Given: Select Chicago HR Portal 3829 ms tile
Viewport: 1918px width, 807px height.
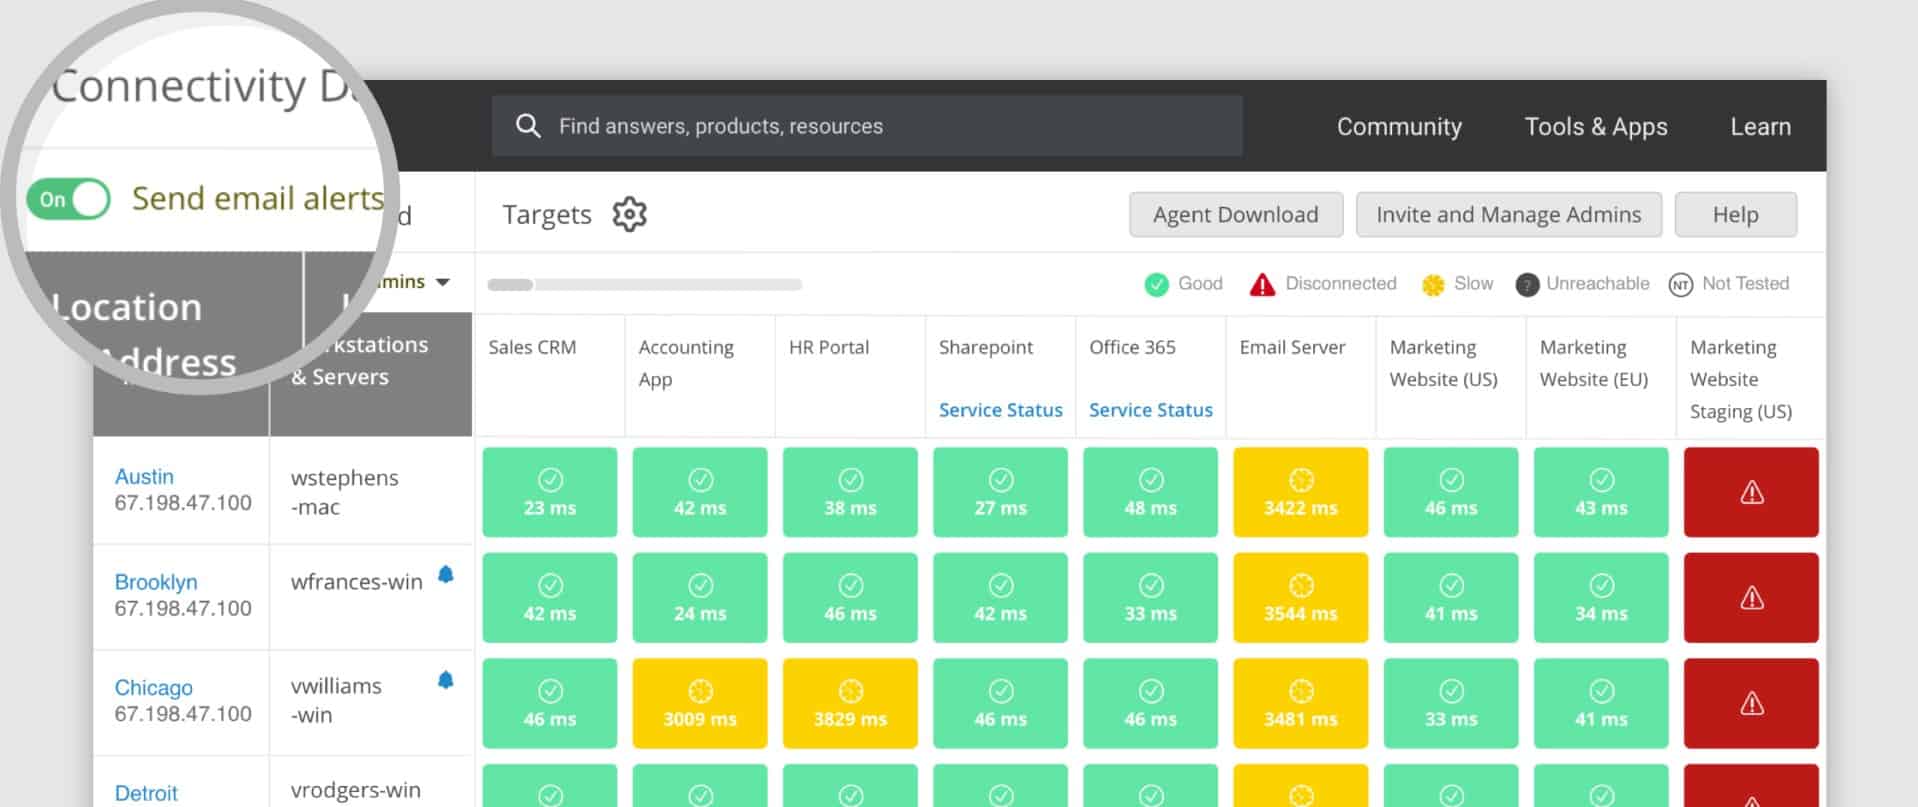Looking at the screenshot, I should (x=850, y=703).
